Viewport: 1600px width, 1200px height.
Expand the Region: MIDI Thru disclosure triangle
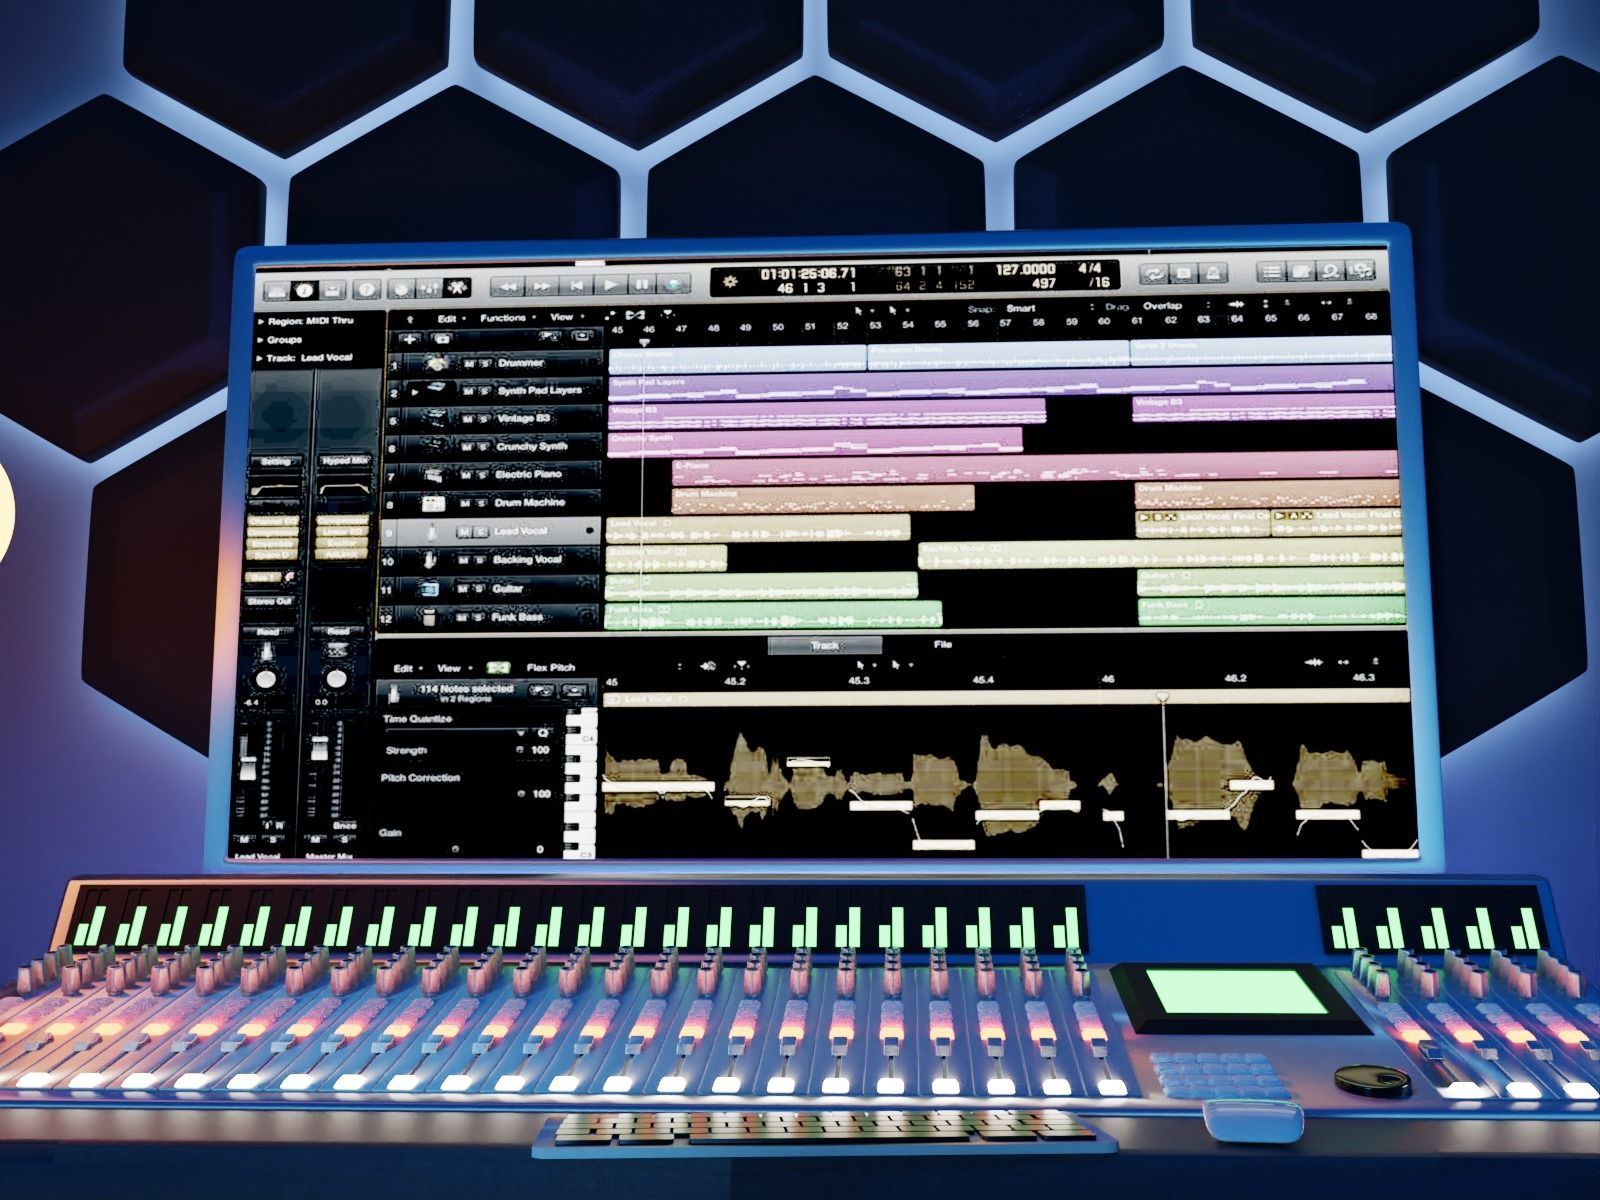coord(260,323)
